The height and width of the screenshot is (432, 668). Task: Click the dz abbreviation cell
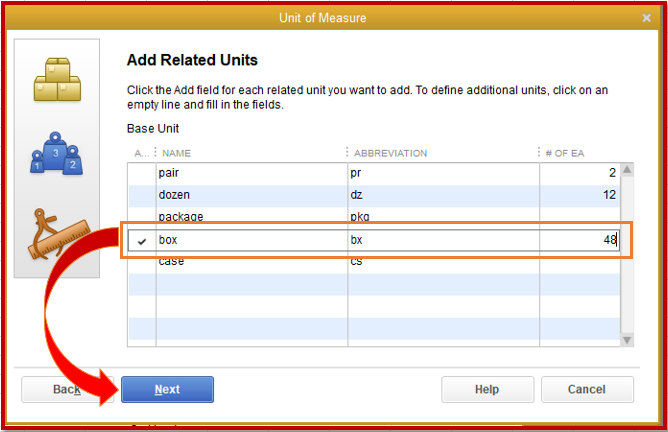click(443, 196)
